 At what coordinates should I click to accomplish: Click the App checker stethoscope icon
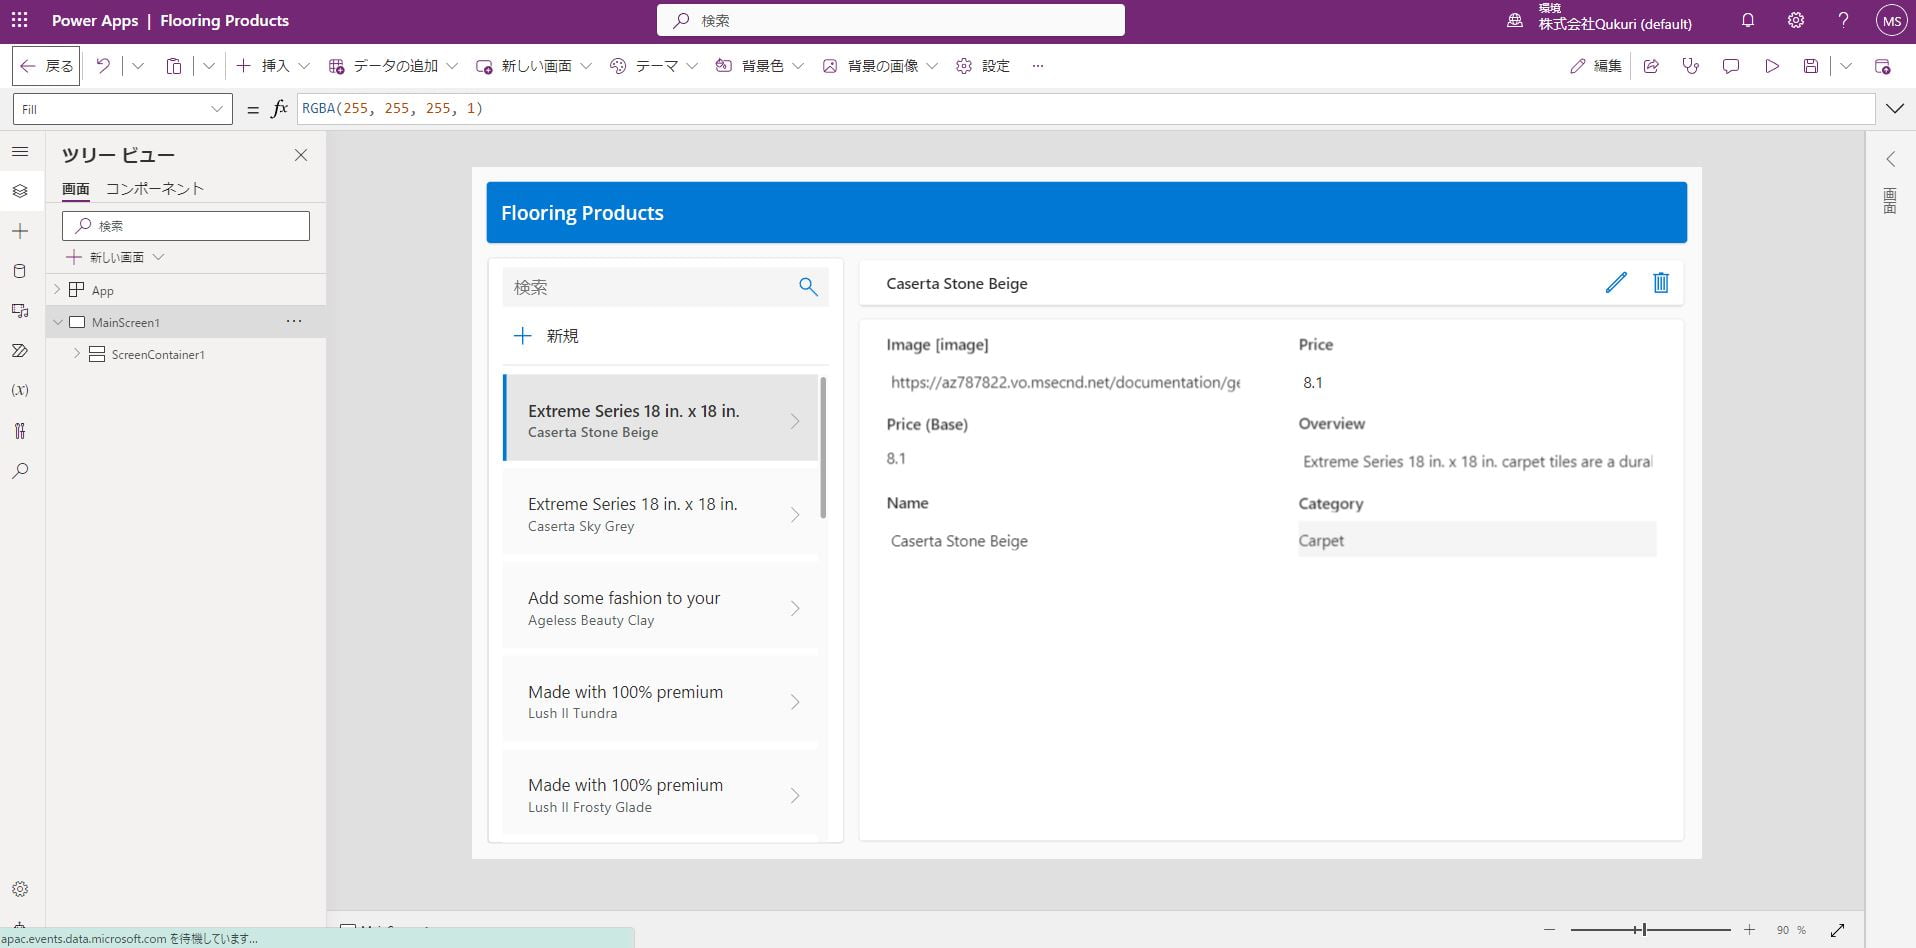(x=1690, y=66)
